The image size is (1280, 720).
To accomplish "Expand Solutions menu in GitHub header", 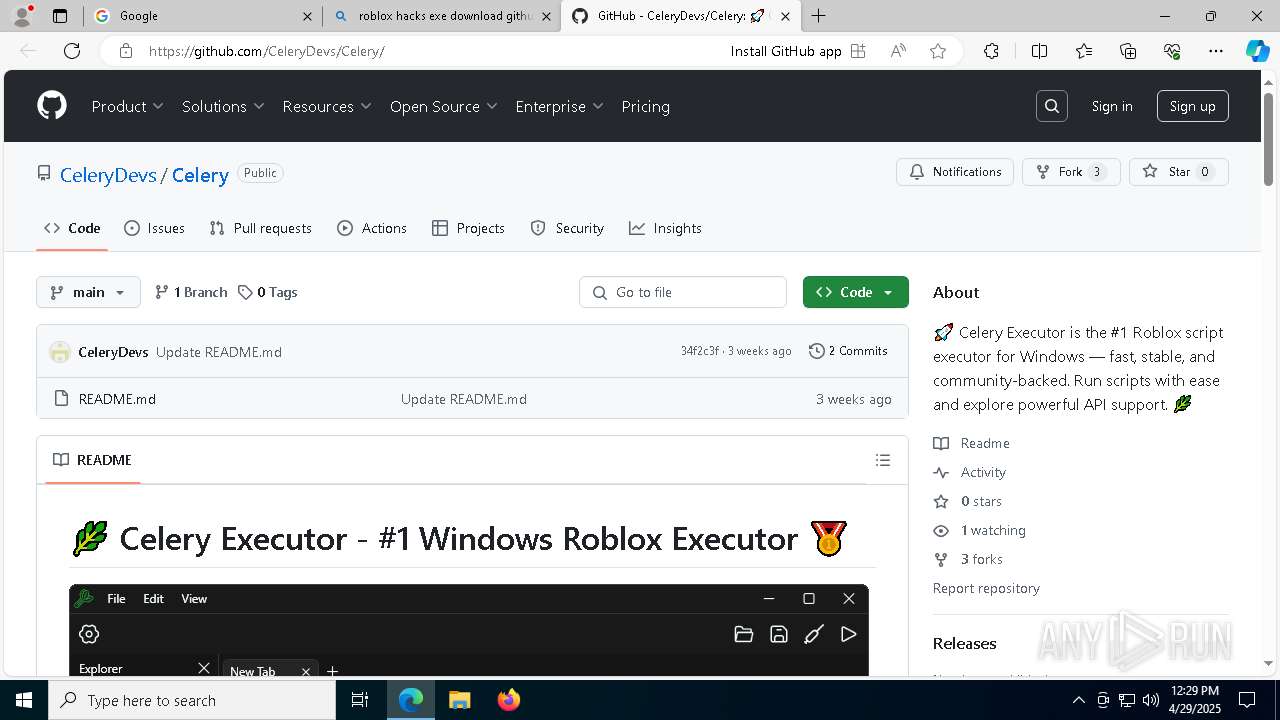I will pos(223,106).
